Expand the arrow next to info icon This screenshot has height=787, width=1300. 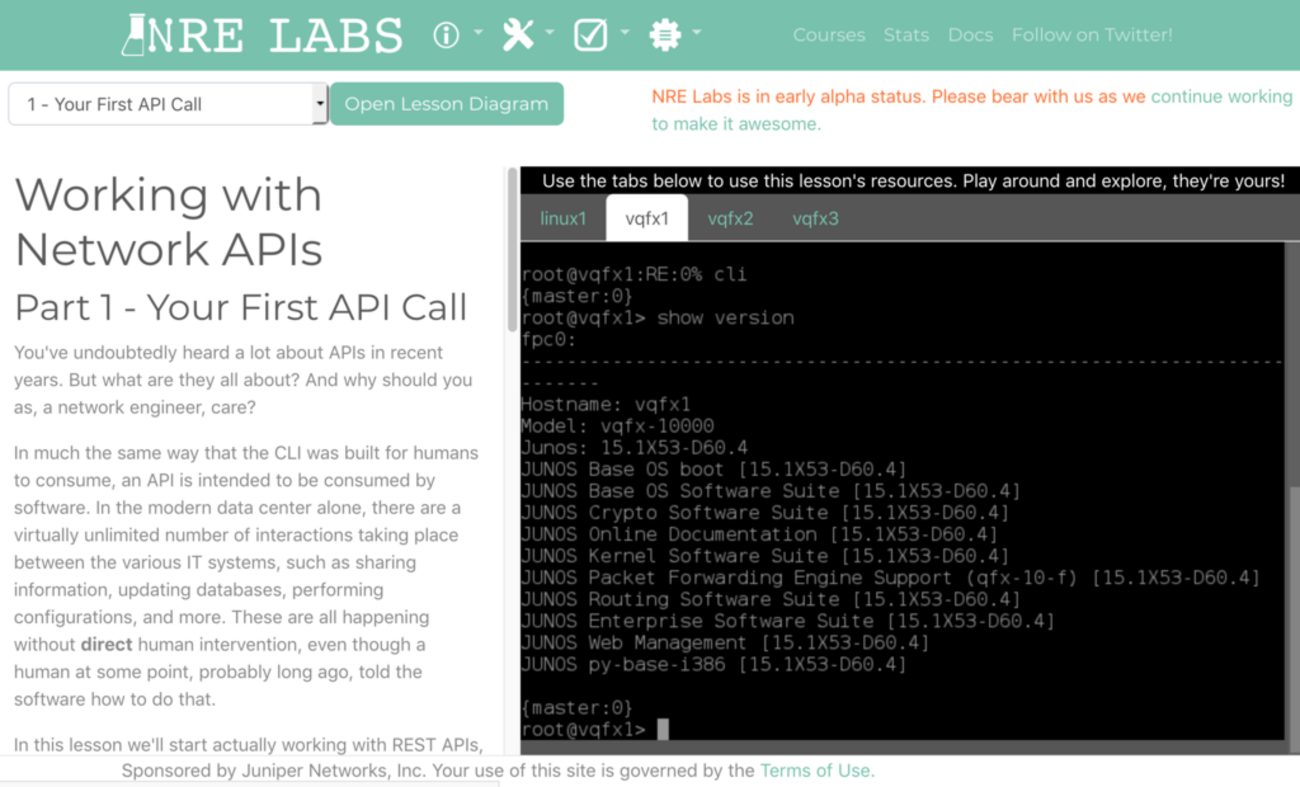(x=478, y=32)
